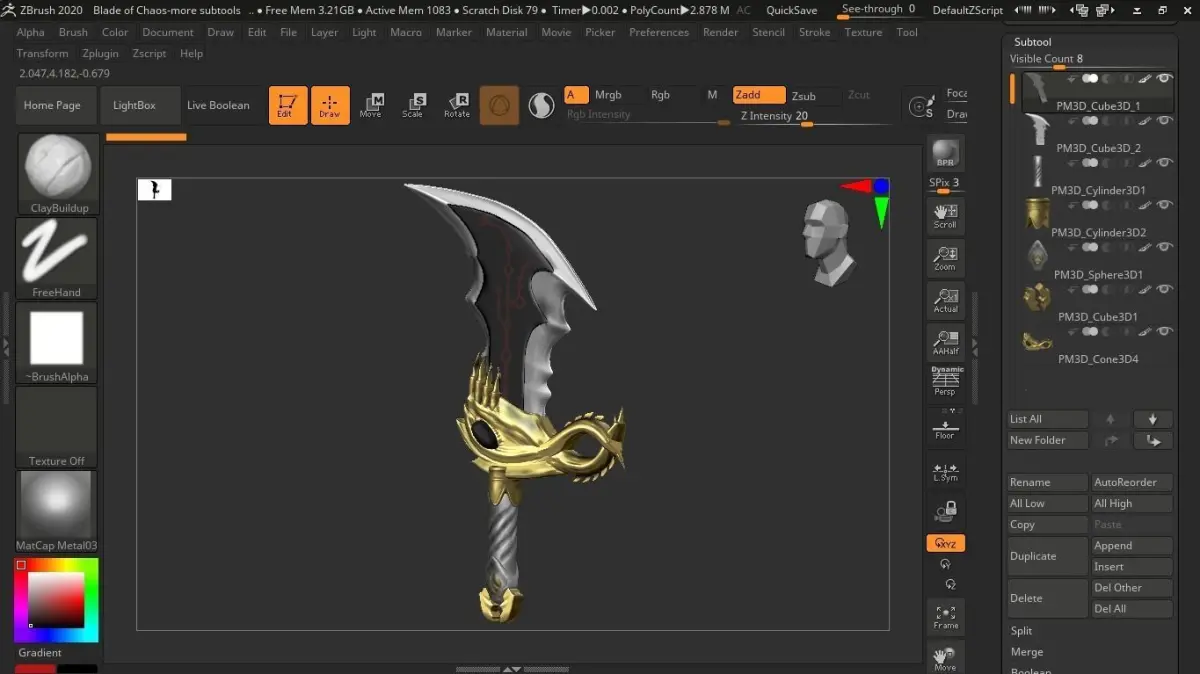Click the BPR render button
This screenshot has height=674, width=1200.
(945, 154)
